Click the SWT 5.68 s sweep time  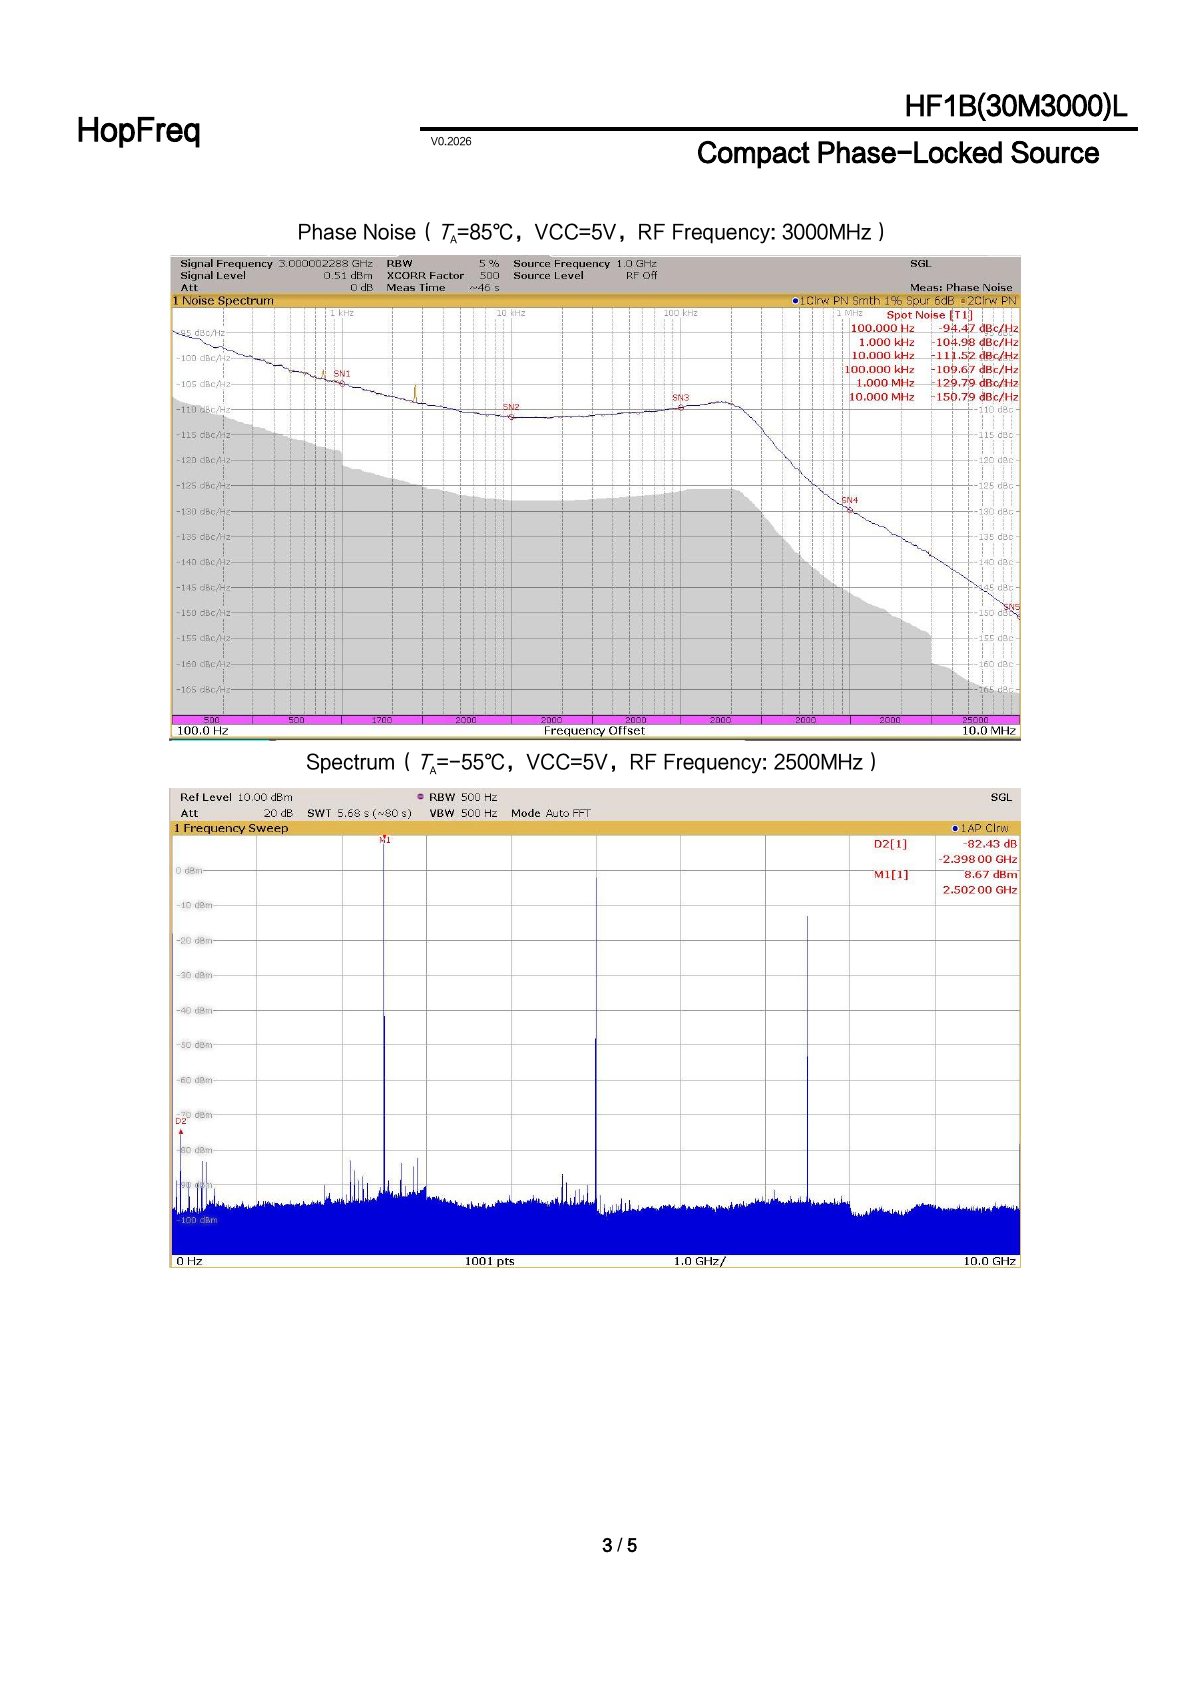359,814
